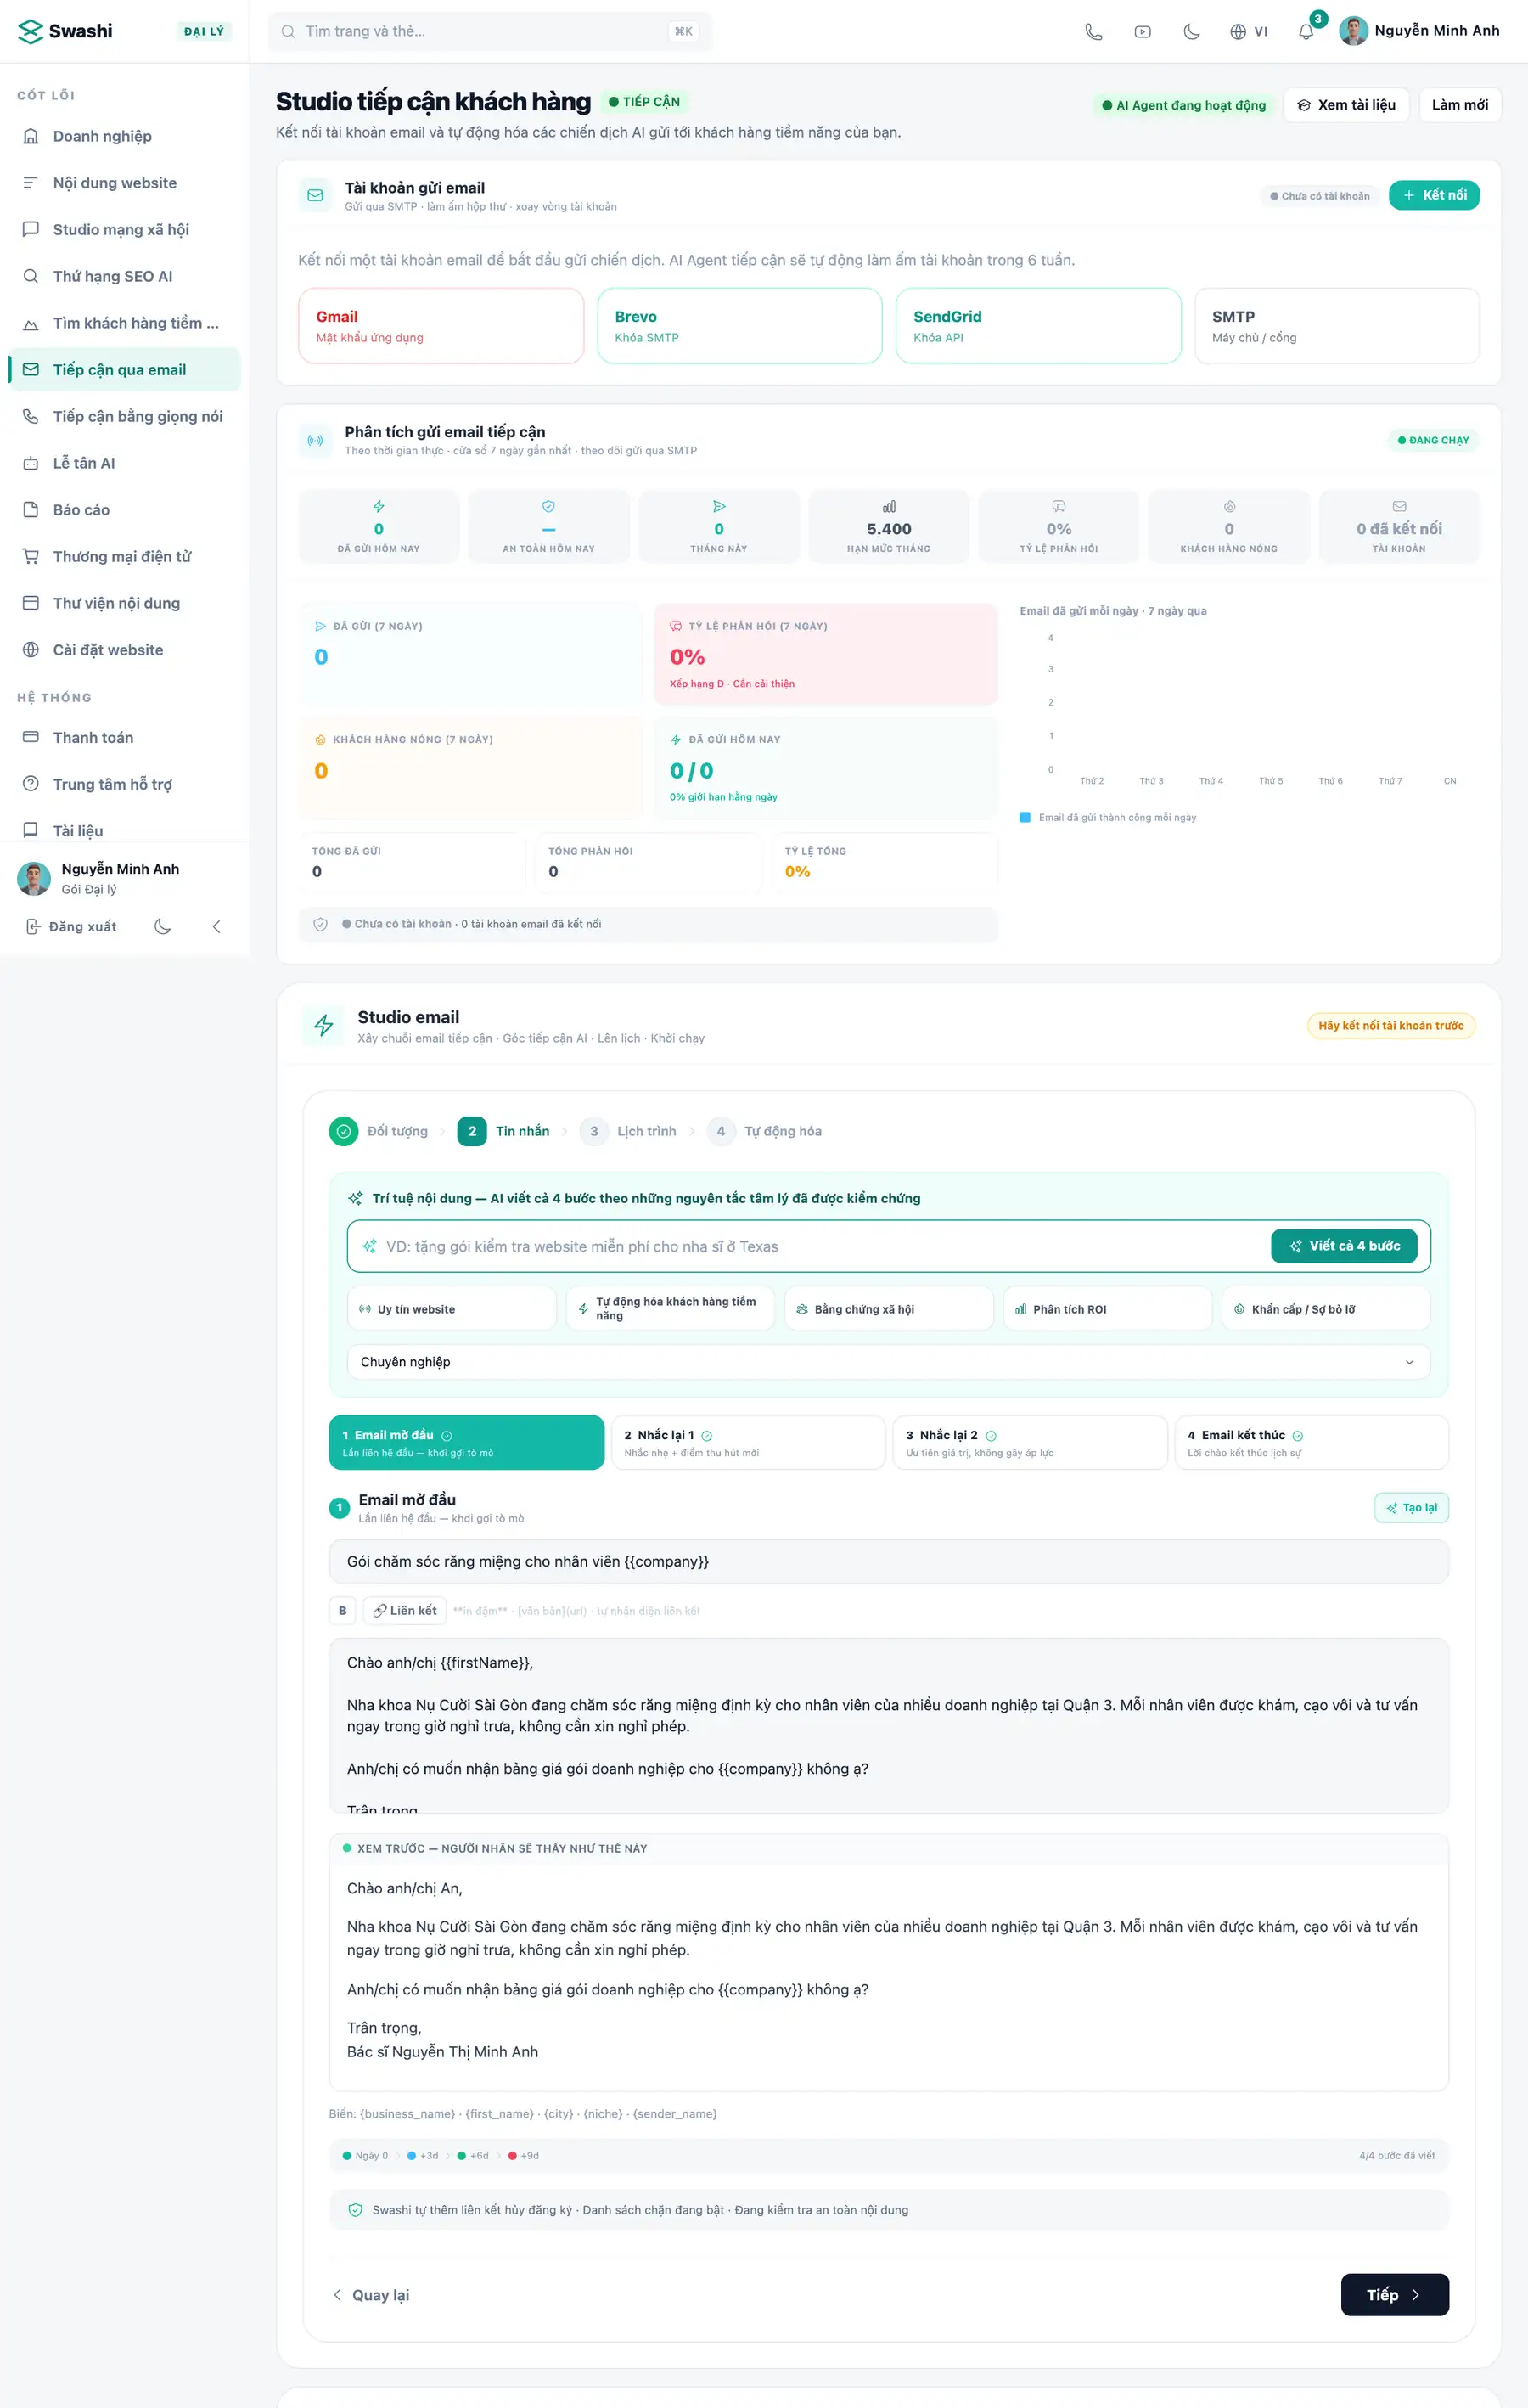1528x2408 pixels.
Task: Open Thanh toán page
Action: (124, 738)
